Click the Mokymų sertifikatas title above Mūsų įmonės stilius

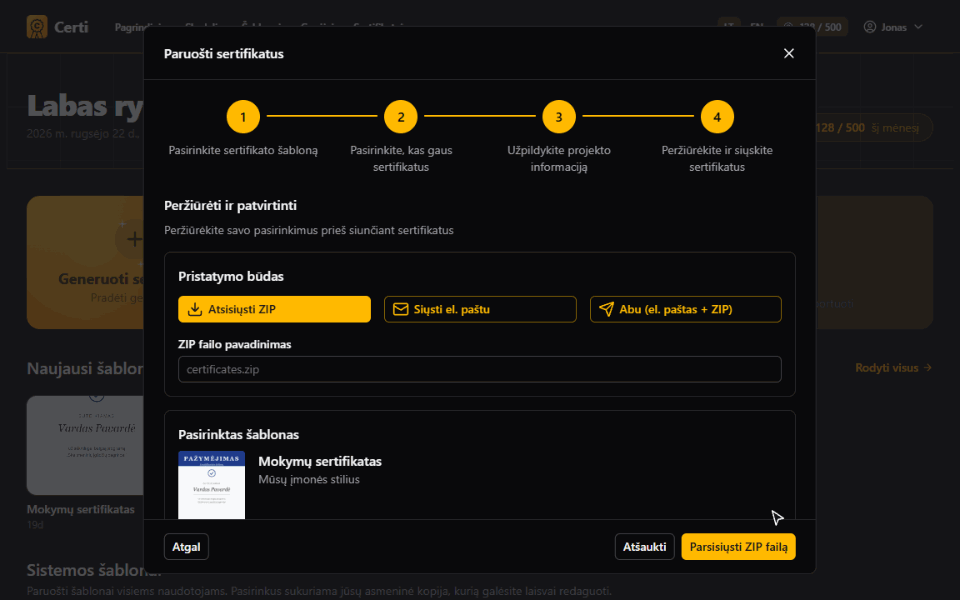tap(320, 462)
